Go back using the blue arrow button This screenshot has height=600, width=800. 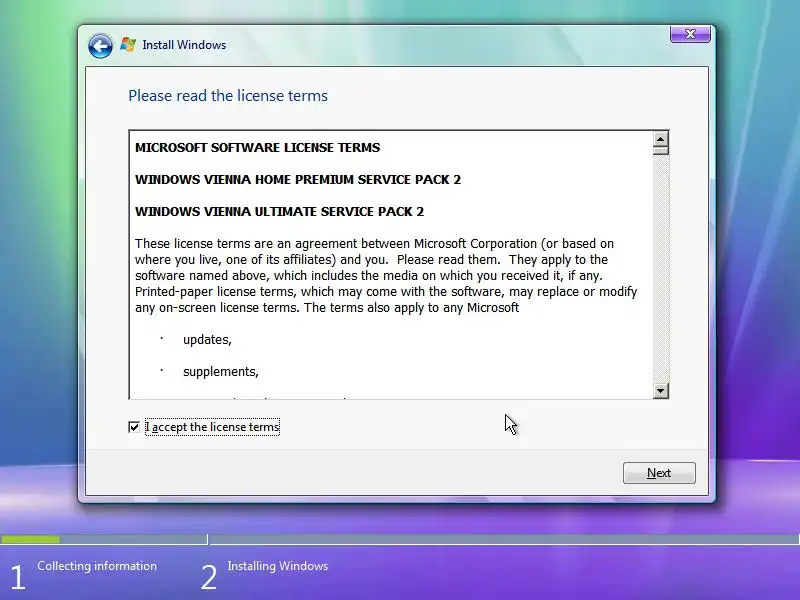(100, 46)
